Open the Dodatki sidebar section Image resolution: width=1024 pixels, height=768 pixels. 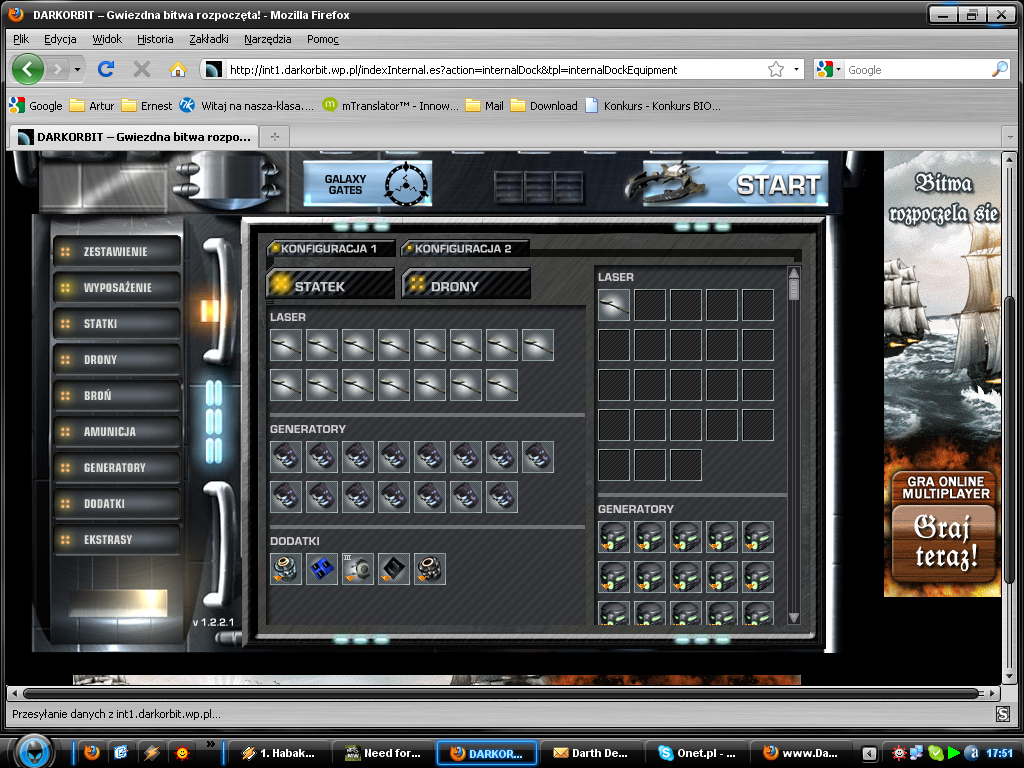(116, 504)
